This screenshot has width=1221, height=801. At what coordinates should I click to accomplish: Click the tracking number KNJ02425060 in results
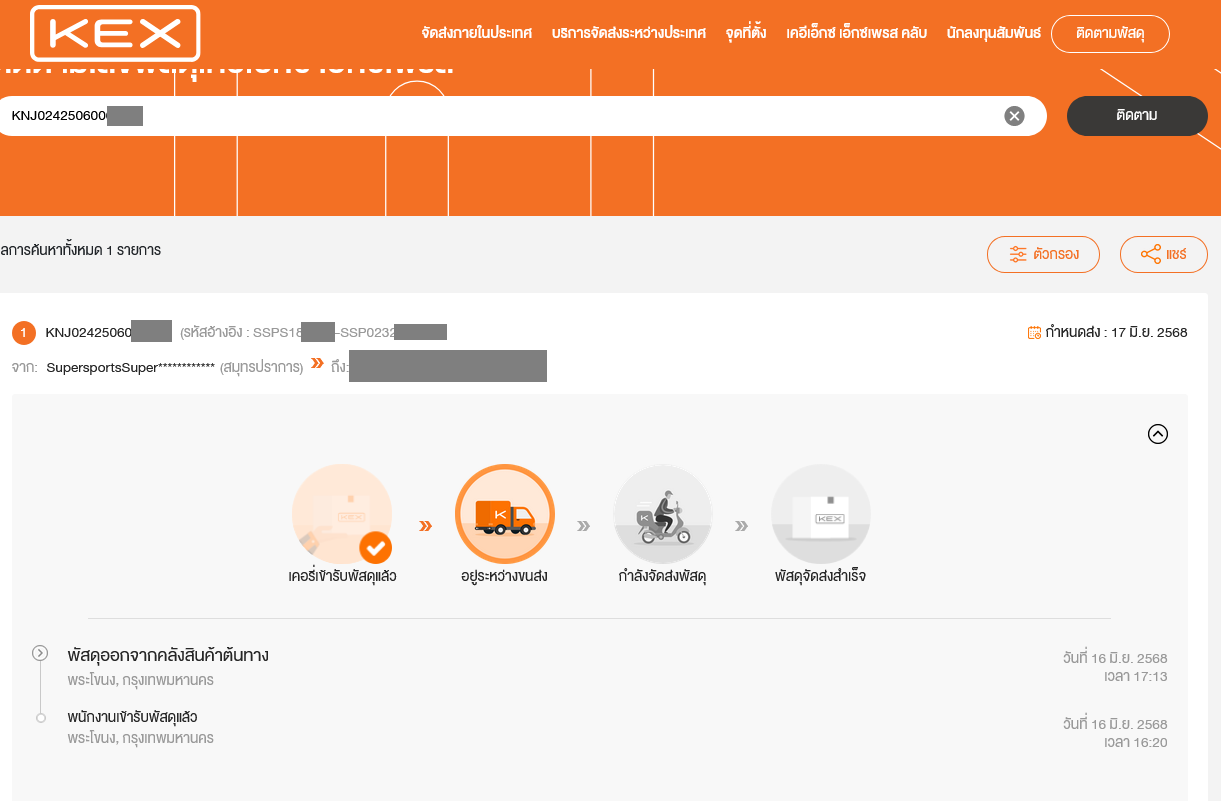(89, 332)
